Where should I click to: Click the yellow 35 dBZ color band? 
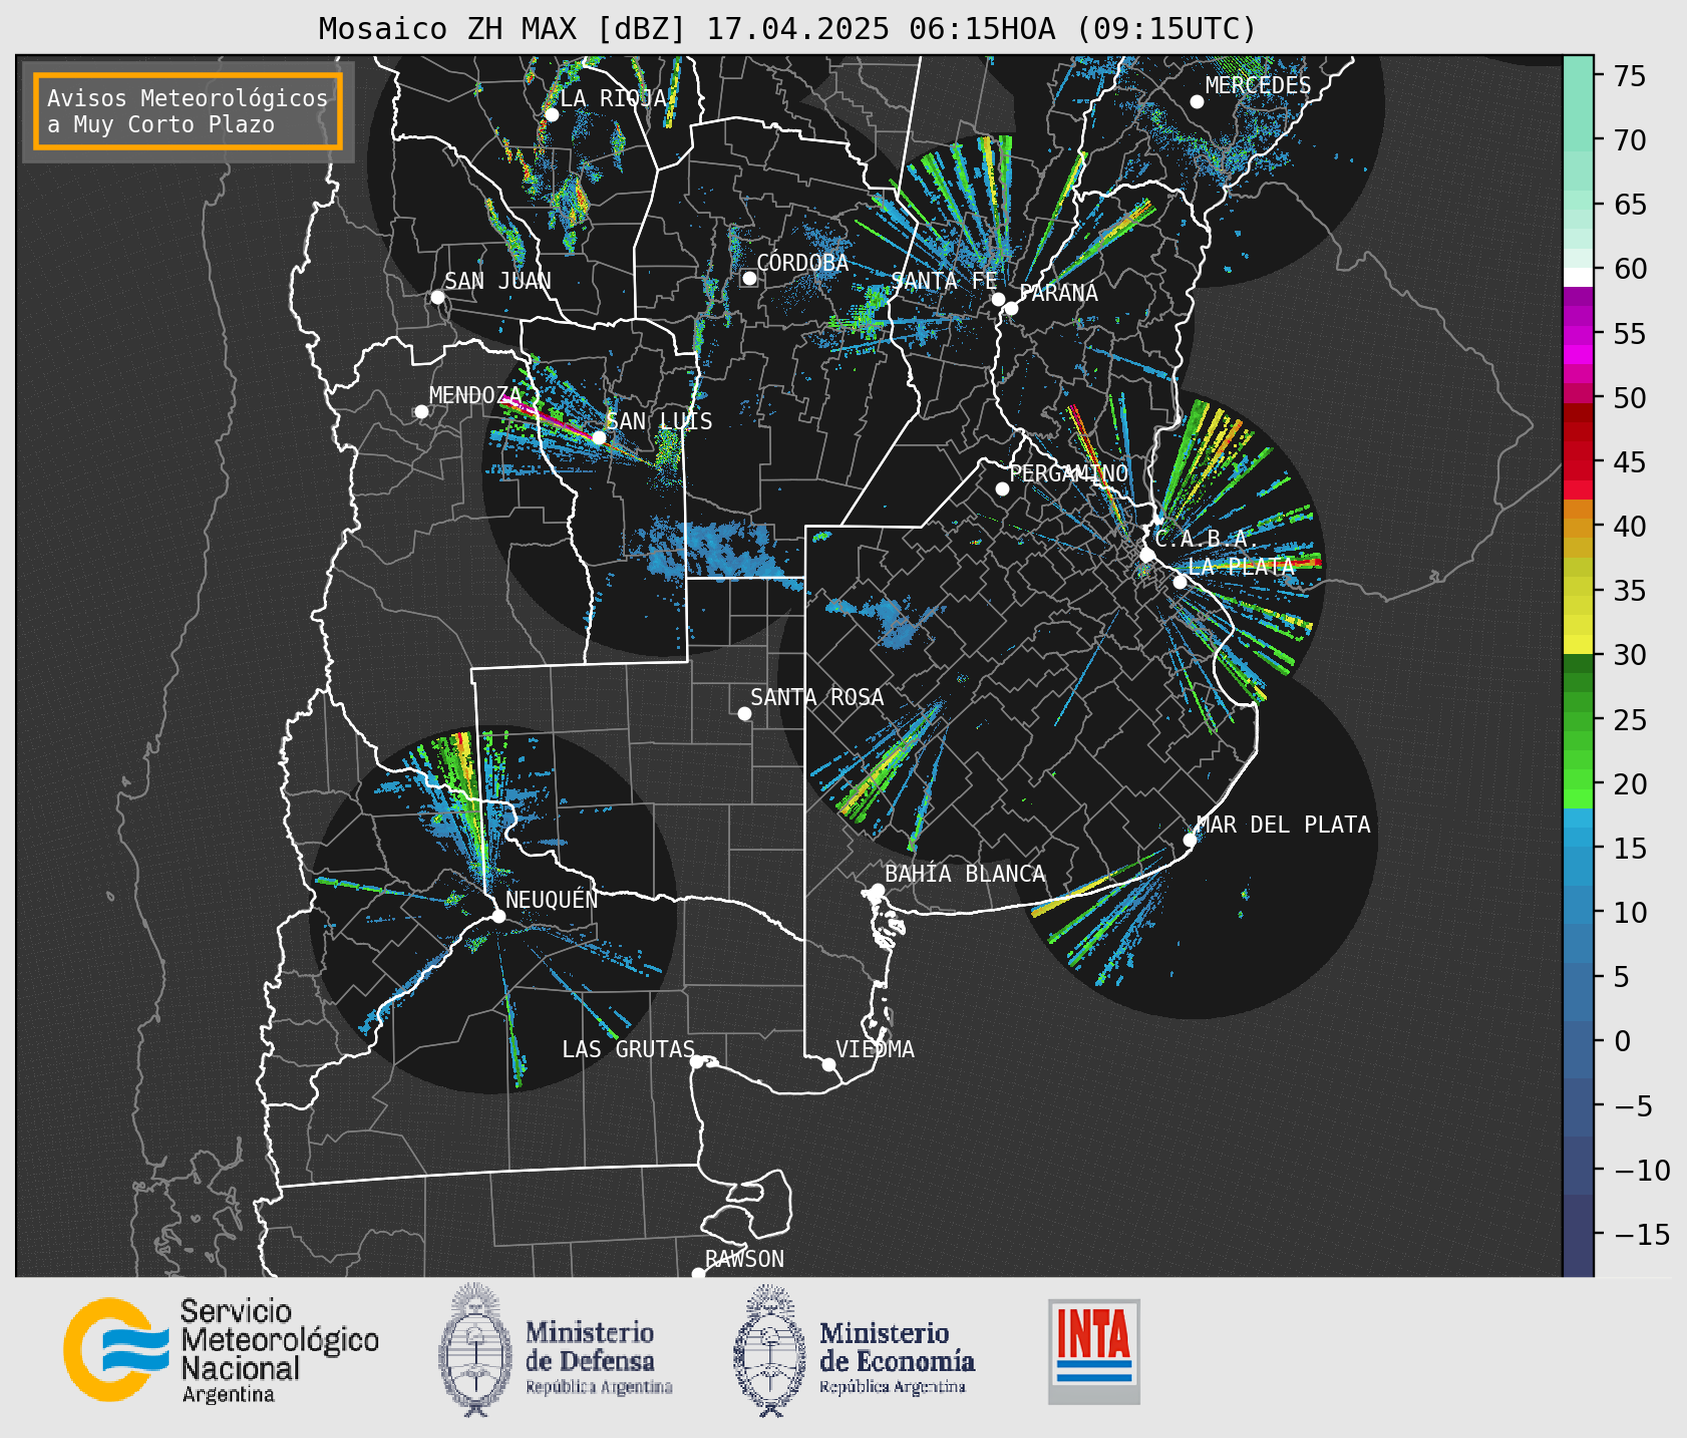(x=1578, y=591)
